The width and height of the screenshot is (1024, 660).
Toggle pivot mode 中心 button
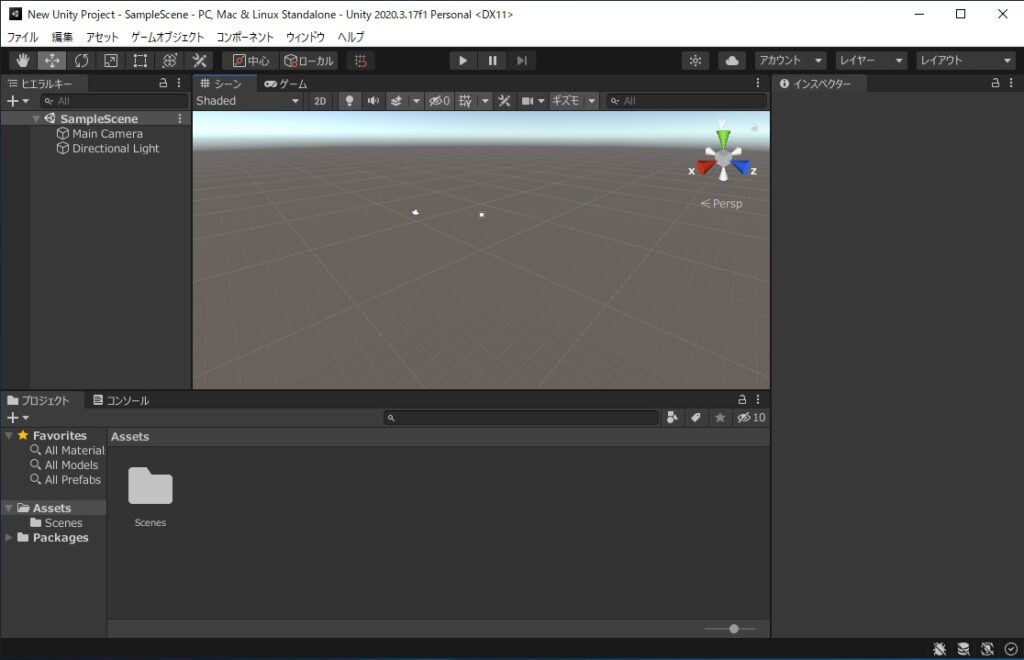(x=251, y=61)
